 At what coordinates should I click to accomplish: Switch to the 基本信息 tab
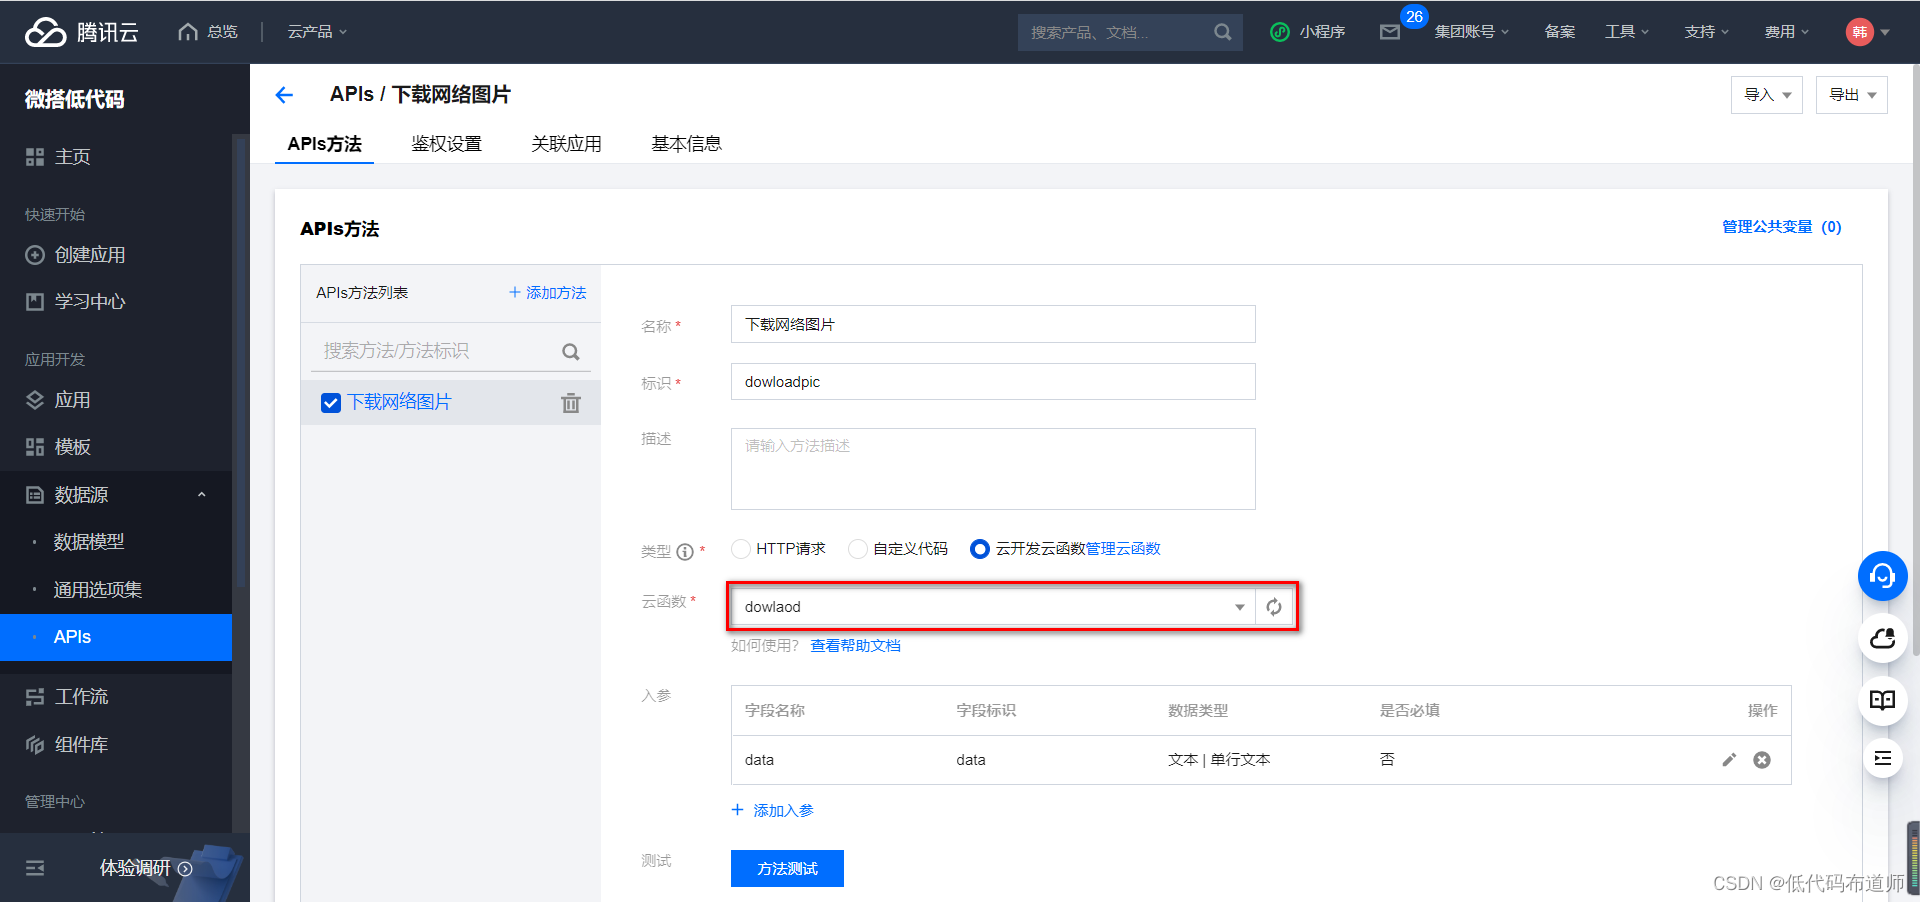[686, 144]
